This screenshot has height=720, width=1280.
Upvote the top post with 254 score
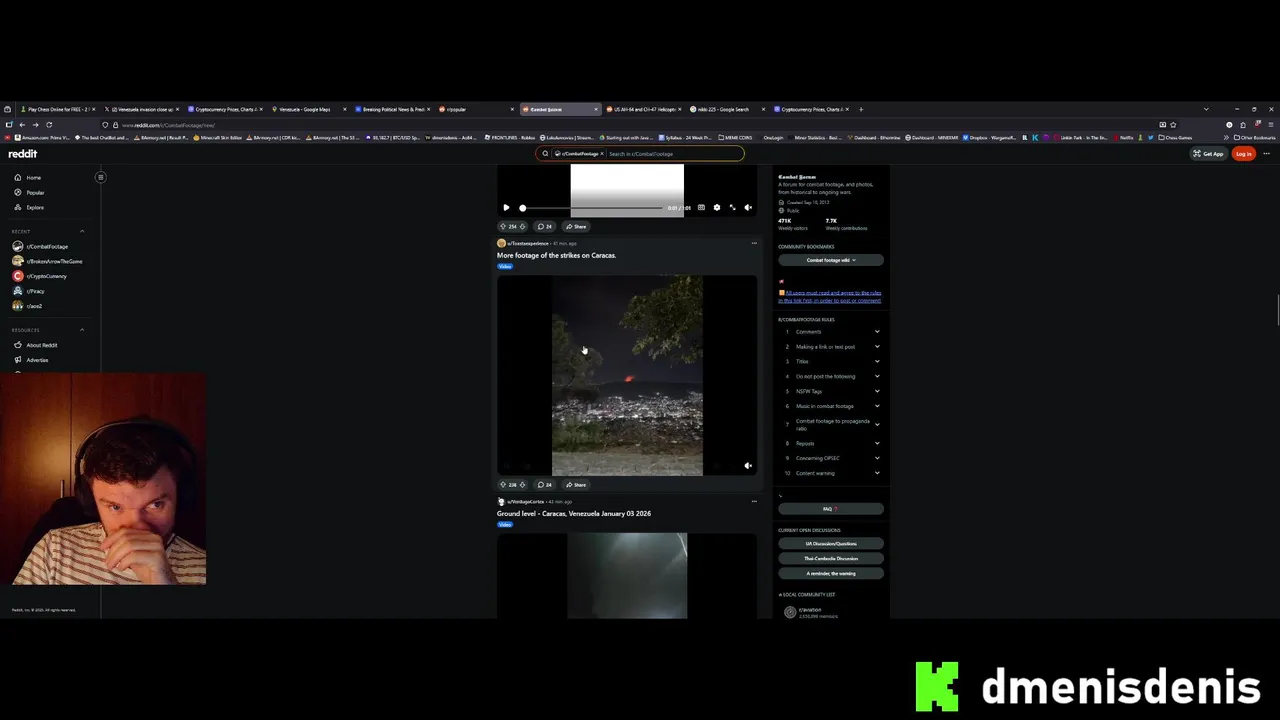click(x=503, y=226)
